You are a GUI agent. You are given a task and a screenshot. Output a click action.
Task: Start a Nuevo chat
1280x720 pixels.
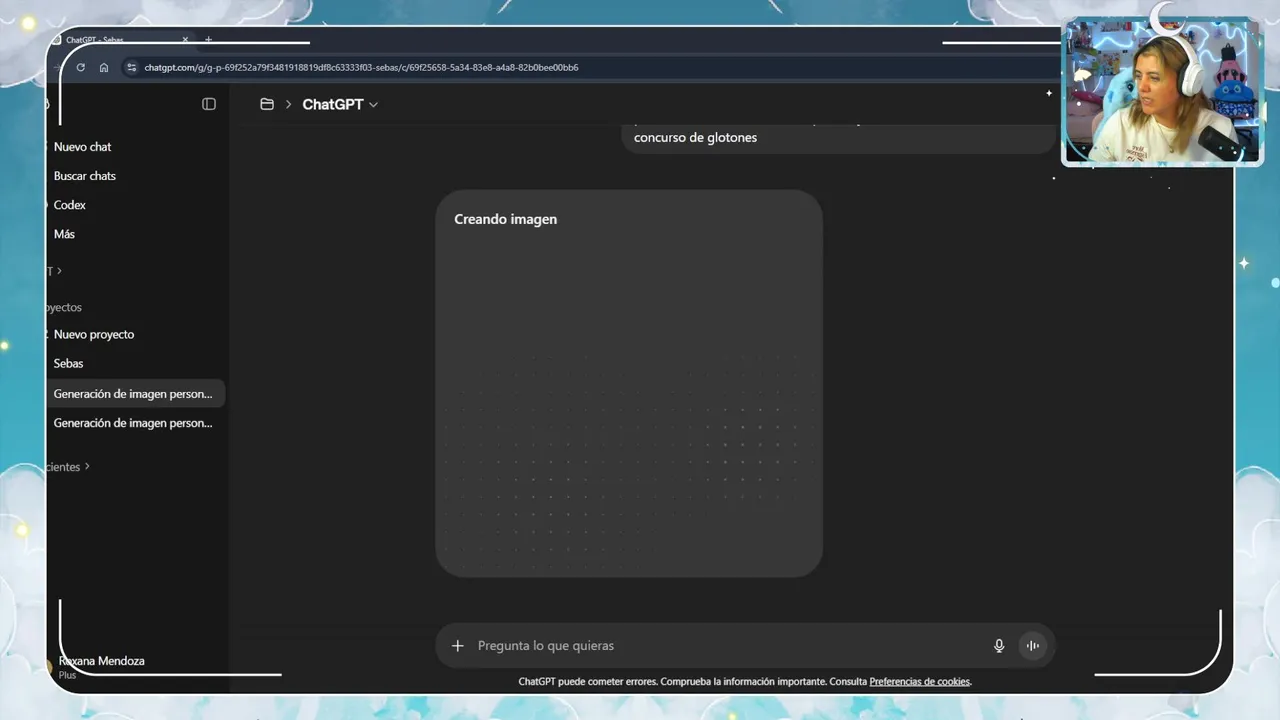pos(83,147)
